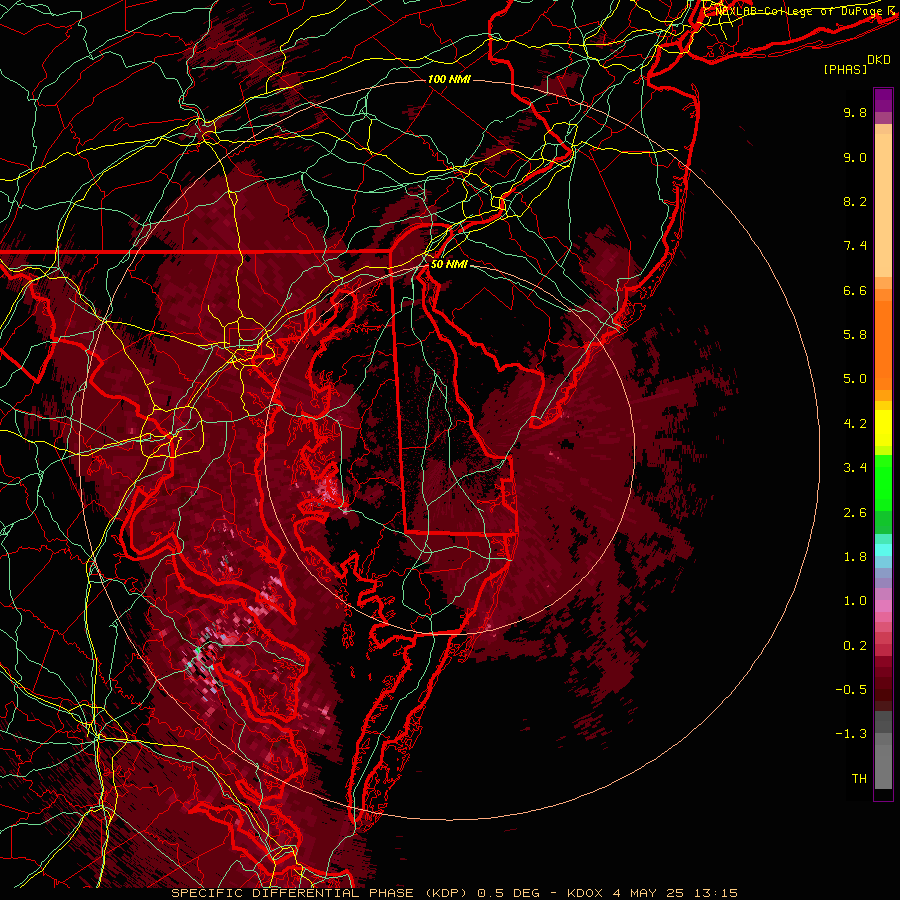900x900 pixels.
Task: Click the 4.2 legend value
Action: [x=855, y=424]
